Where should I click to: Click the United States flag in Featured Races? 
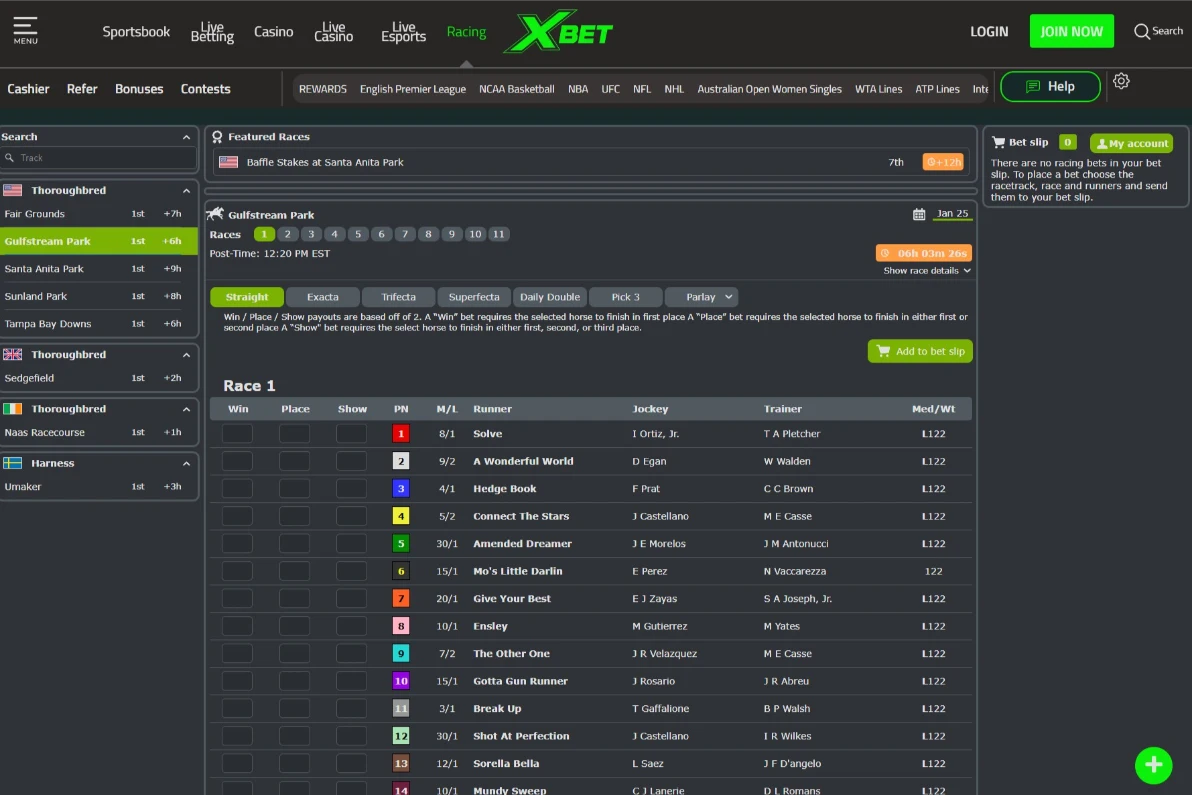click(229, 162)
